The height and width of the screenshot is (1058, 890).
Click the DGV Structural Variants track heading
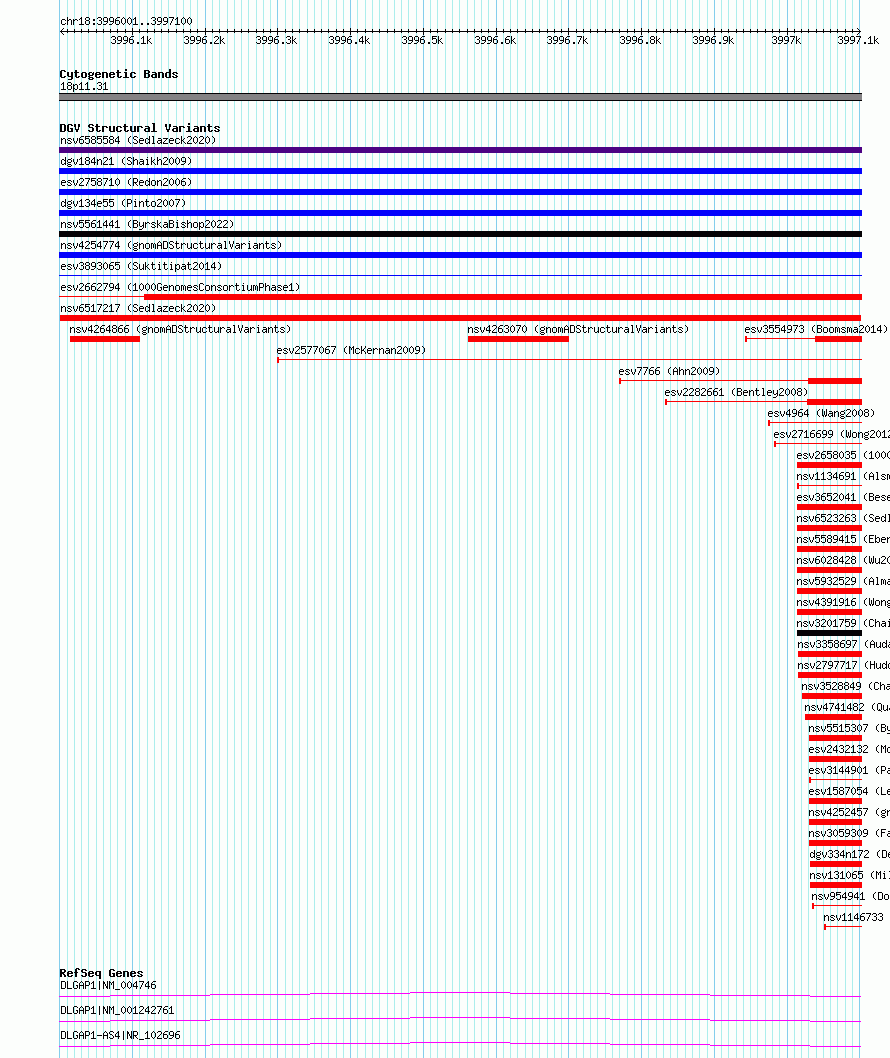point(140,128)
